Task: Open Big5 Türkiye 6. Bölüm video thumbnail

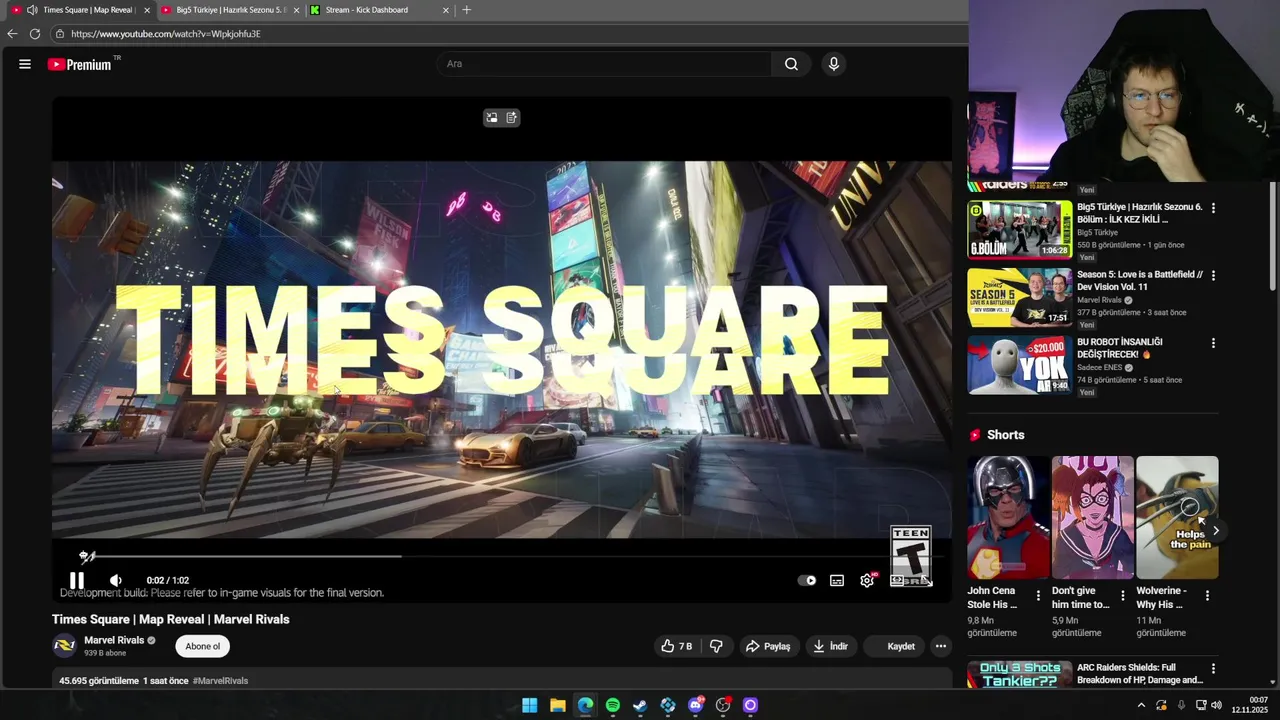Action: (1019, 230)
